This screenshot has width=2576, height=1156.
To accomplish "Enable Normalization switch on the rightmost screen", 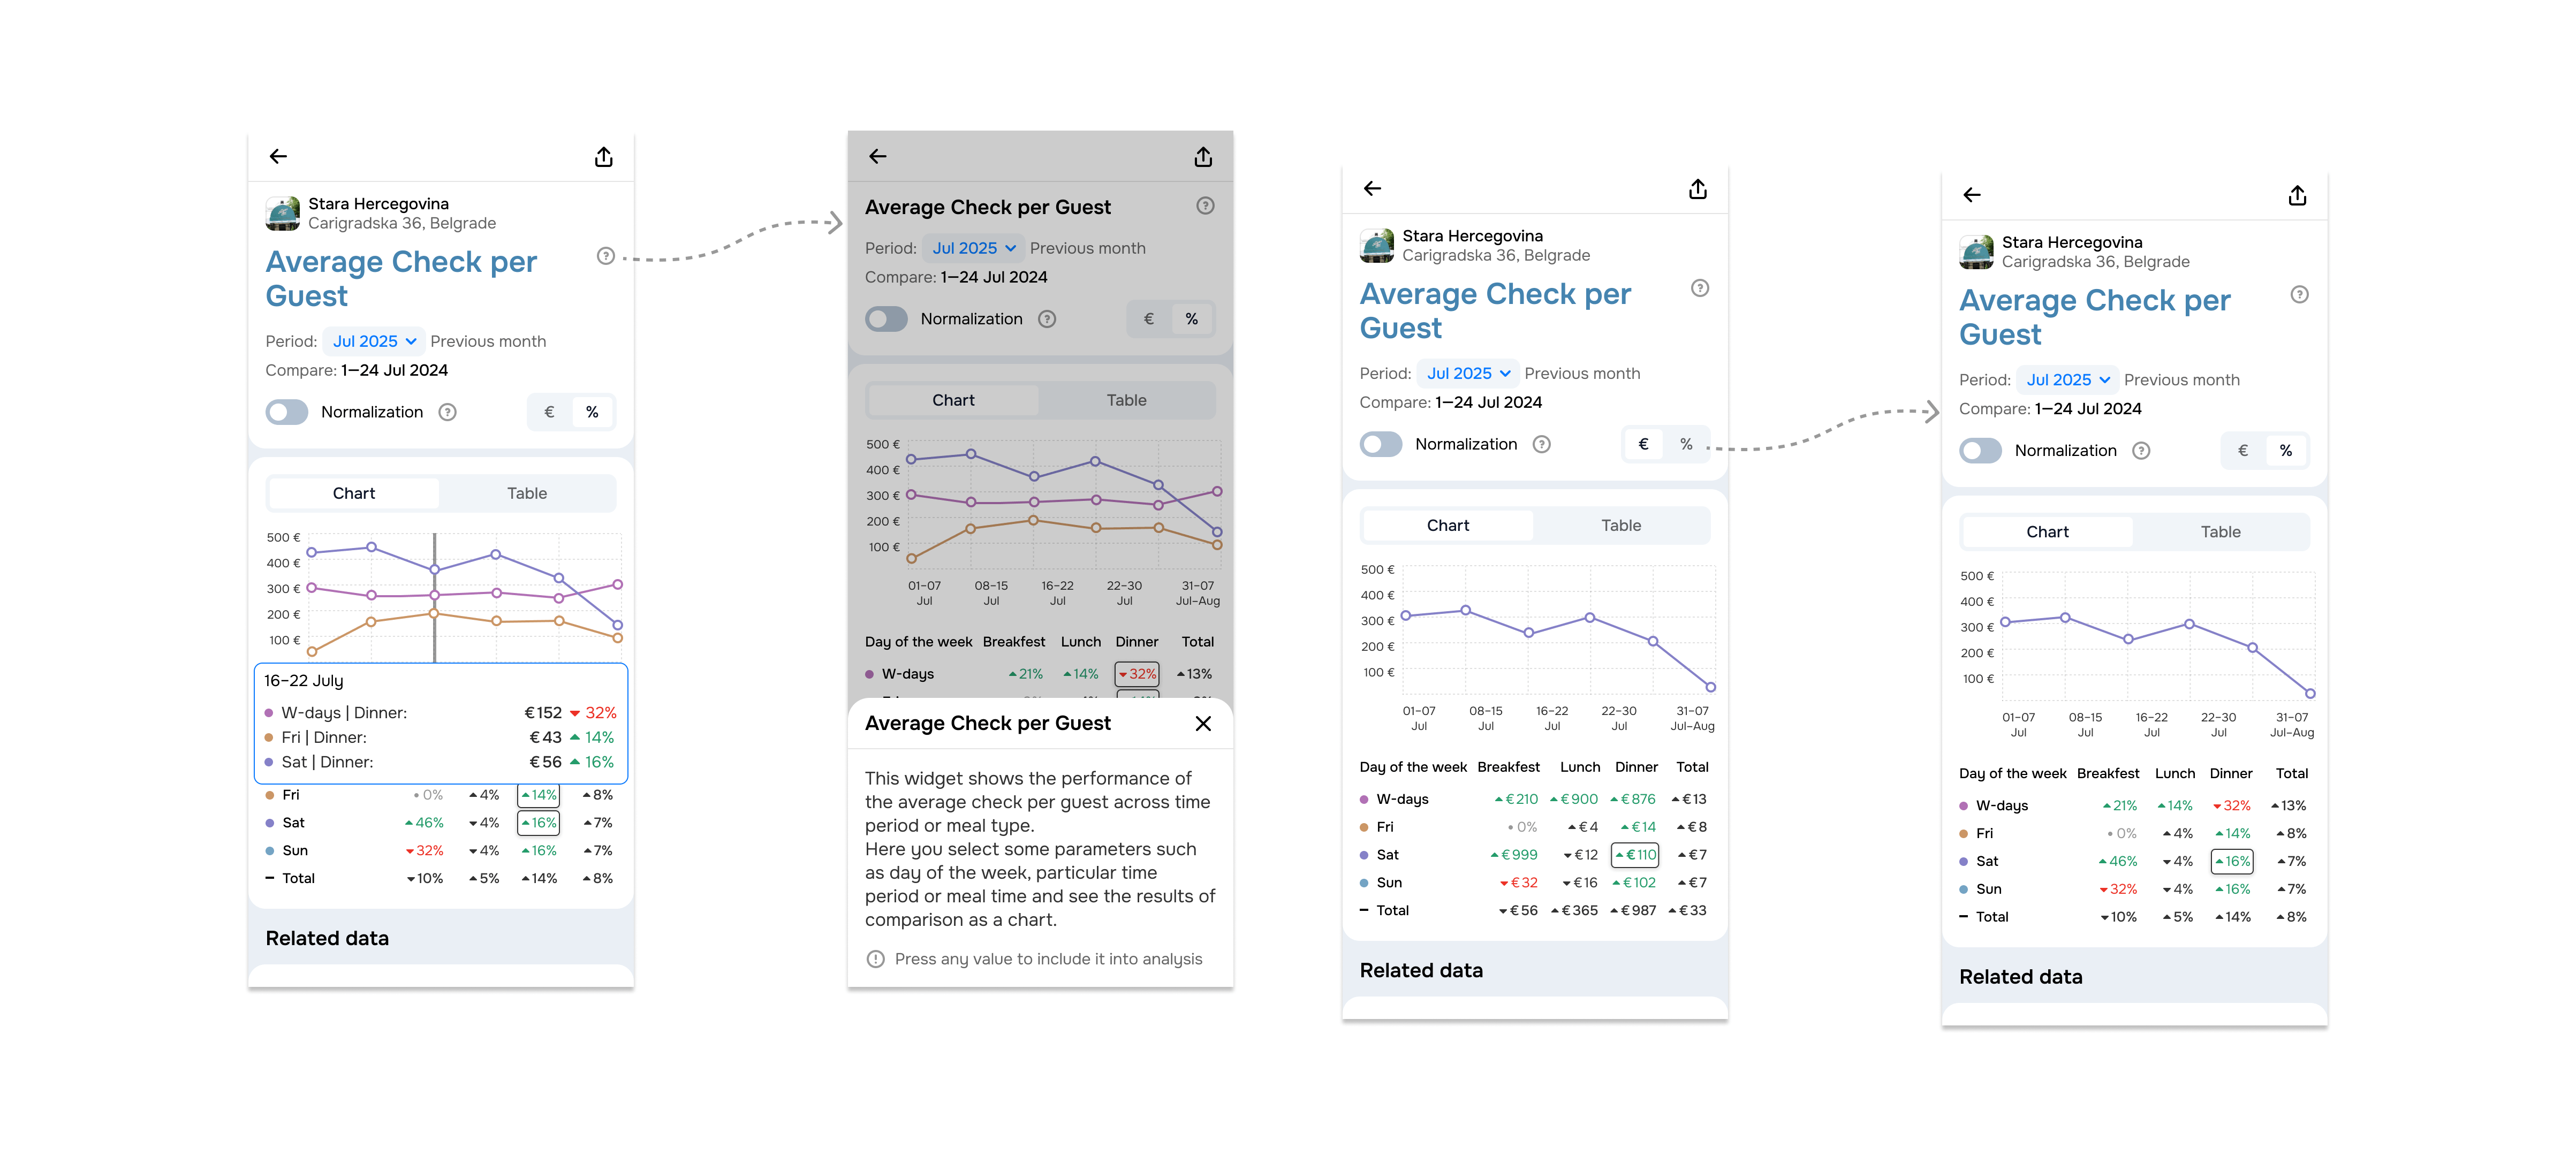I will click(1980, 451).
